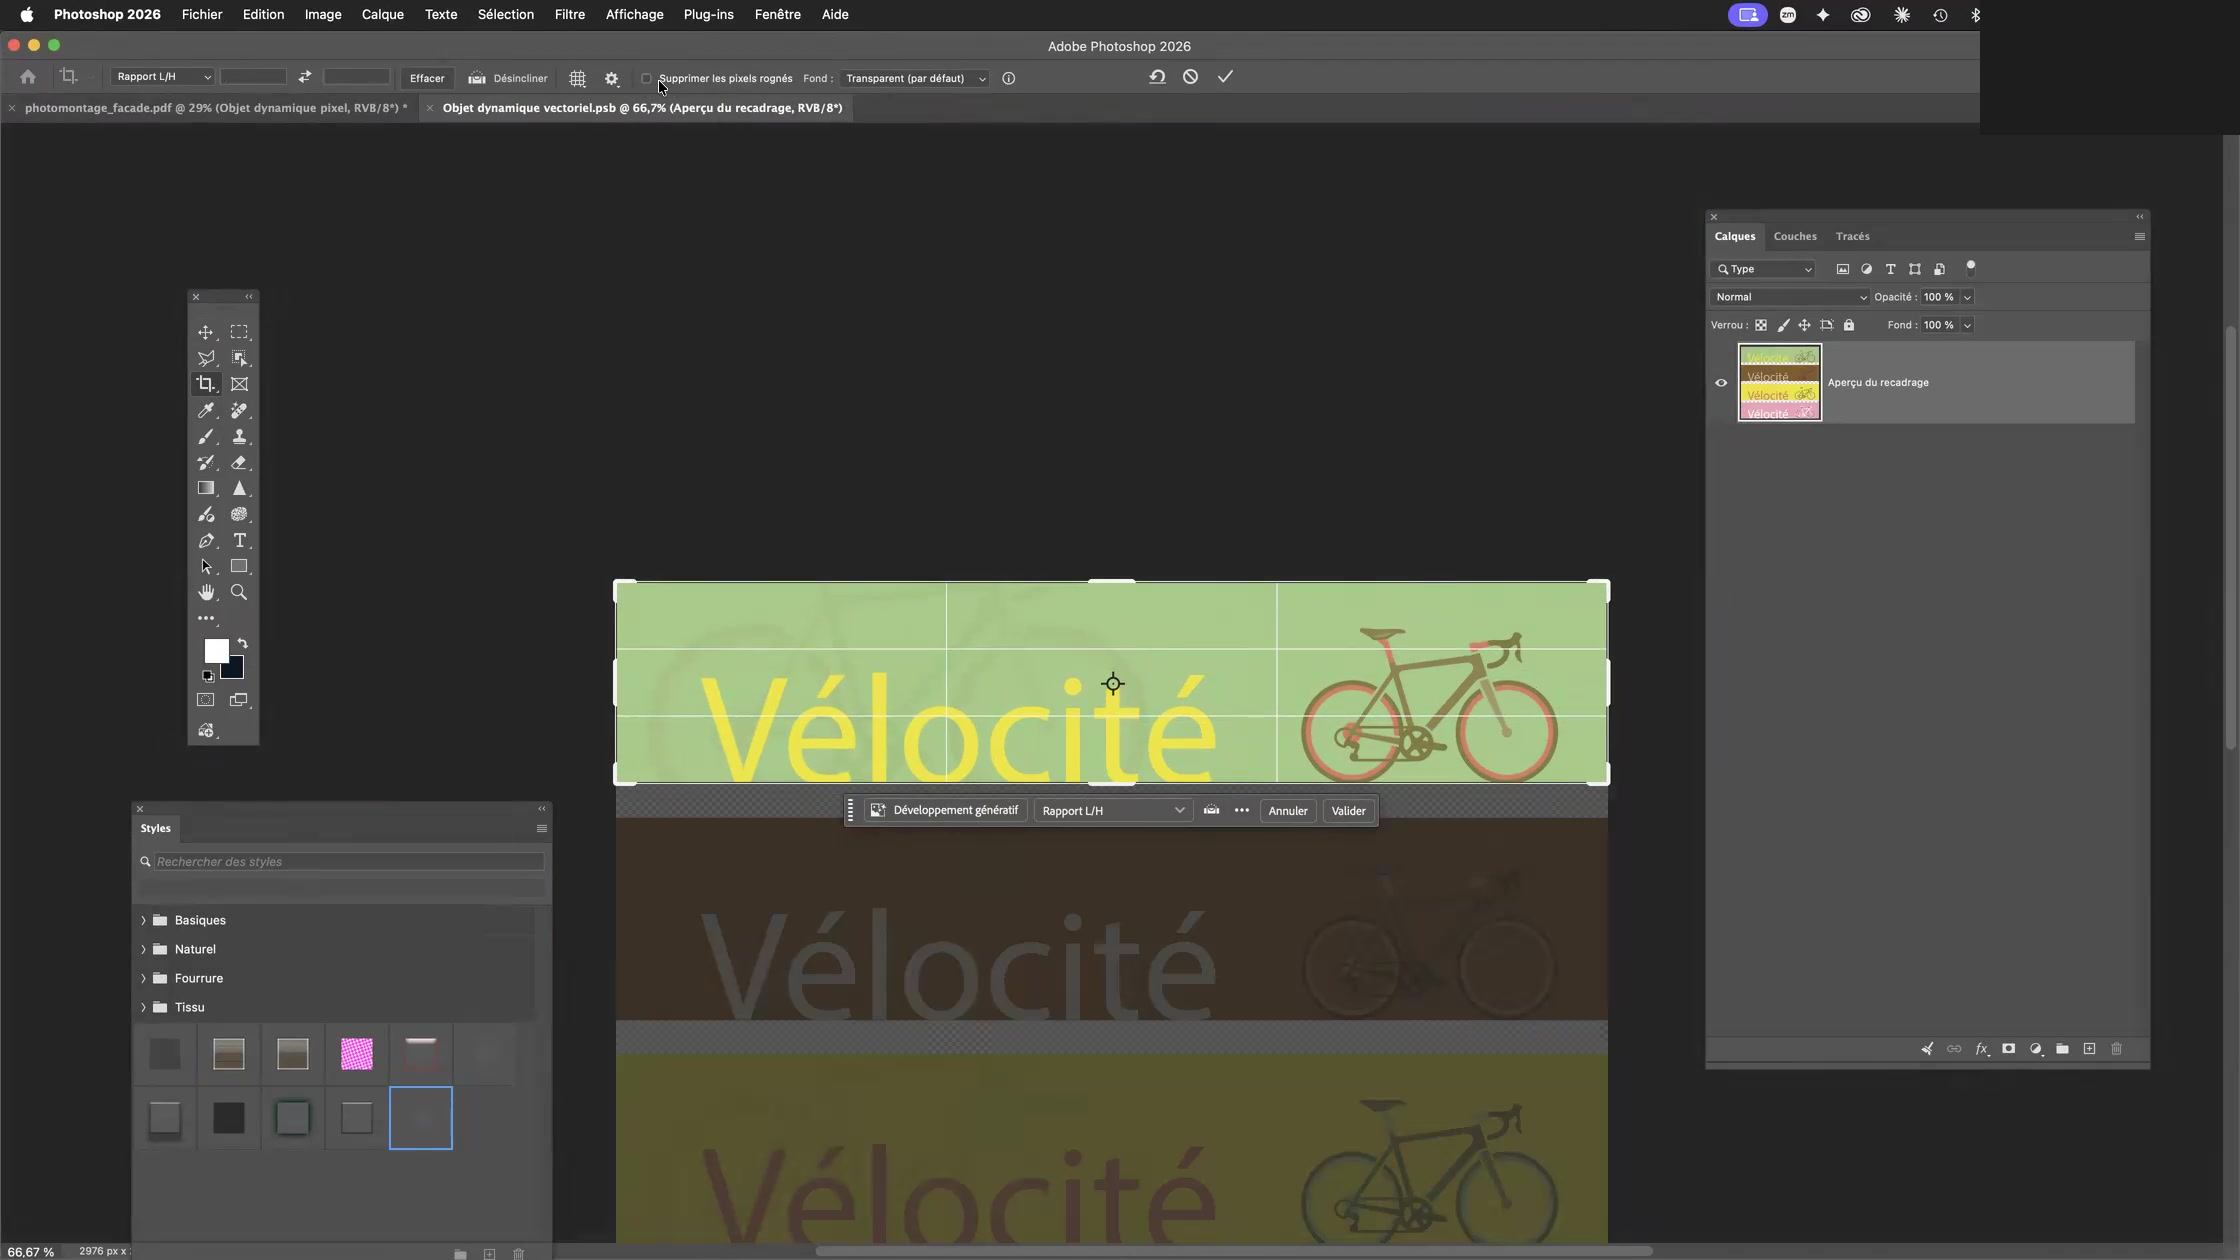This screenshot has height=1260, width=2240.
Task: Open the Type filter dropdown in Calques
Action: [1764, 269]
